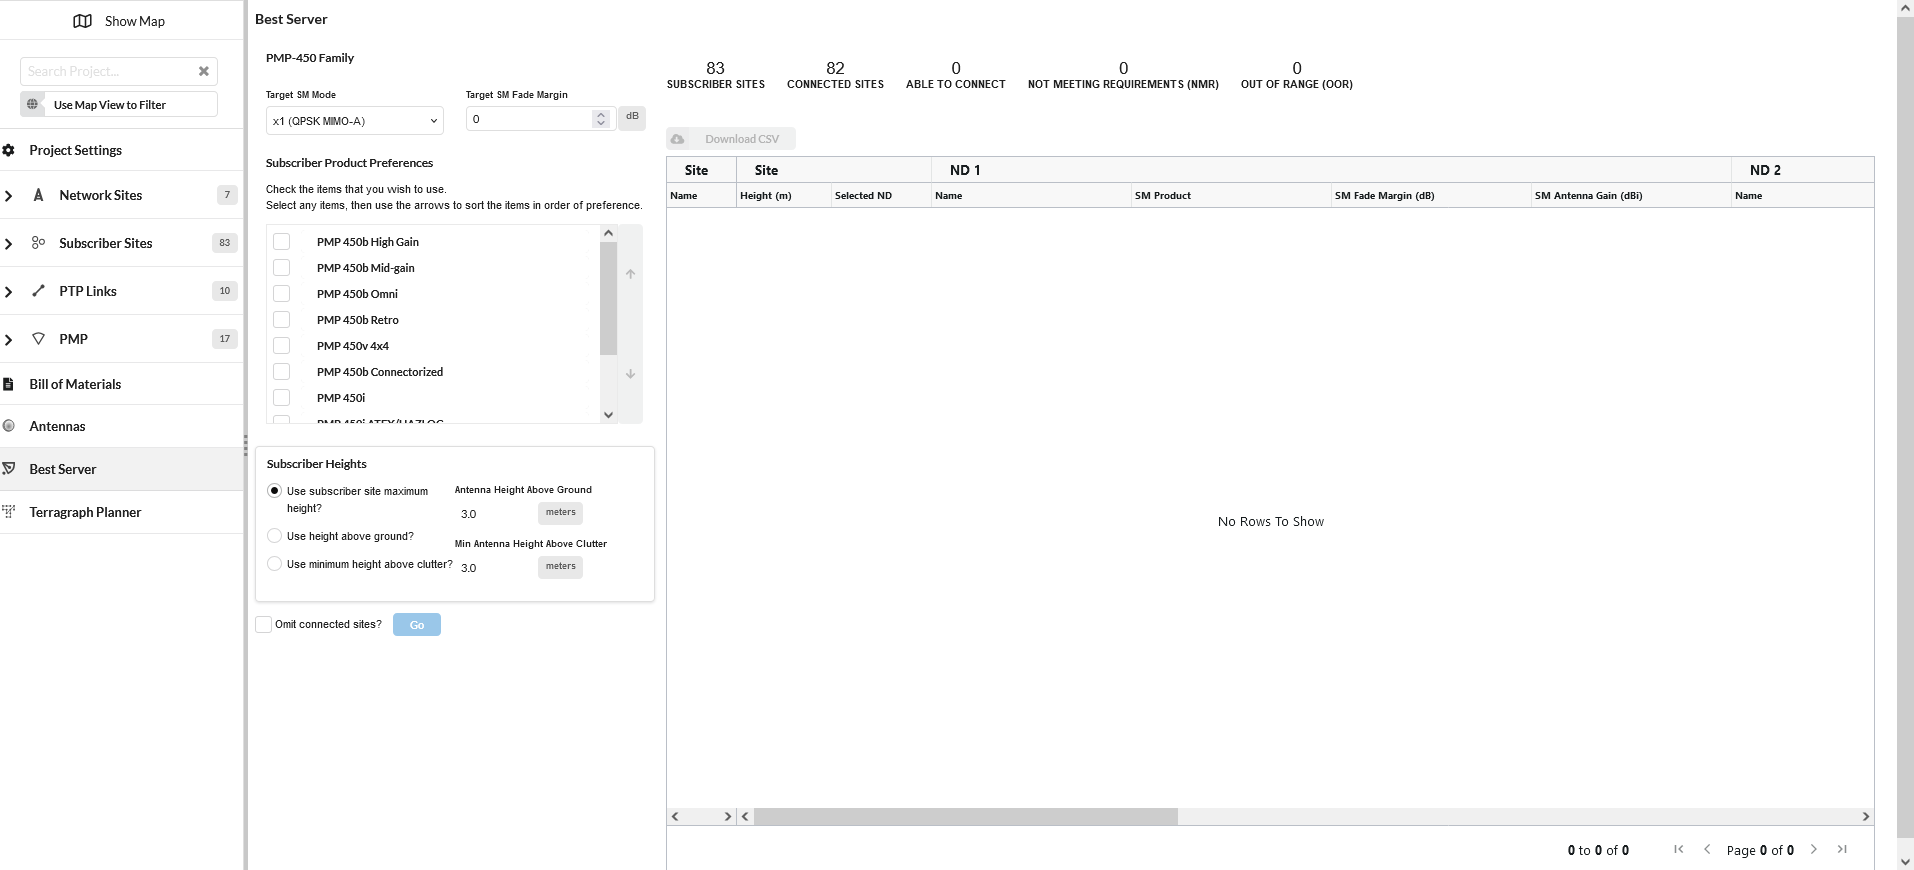Click the Subscriber Sites icon
Screen dimensions: 1914x870
coord(38,243)
